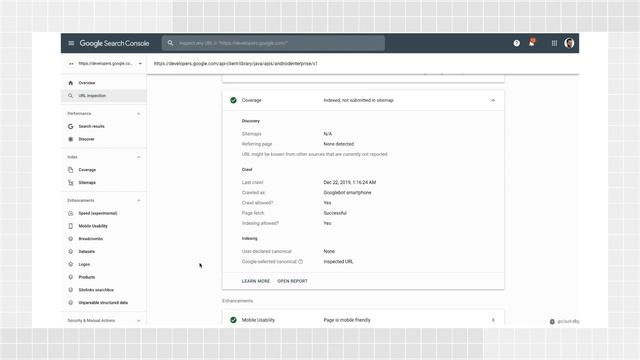640x360 pixels.
Task: Open the notifications bell
Action: pyautogui.click(x=531, y=42)
